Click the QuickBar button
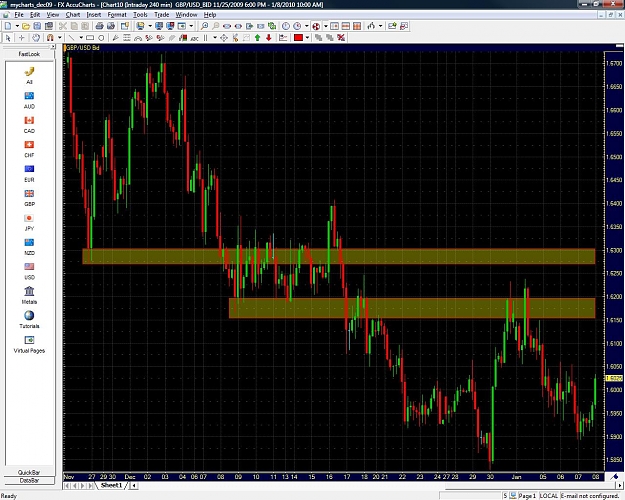625x500 pixels. (29, 472)
